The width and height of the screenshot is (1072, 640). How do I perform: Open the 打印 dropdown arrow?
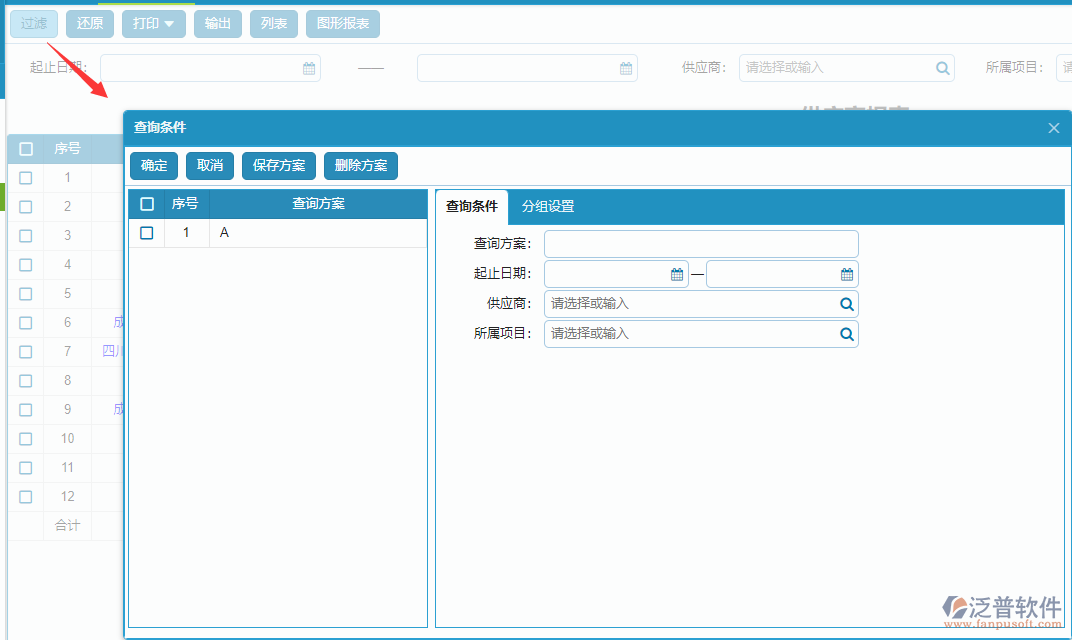170,24
